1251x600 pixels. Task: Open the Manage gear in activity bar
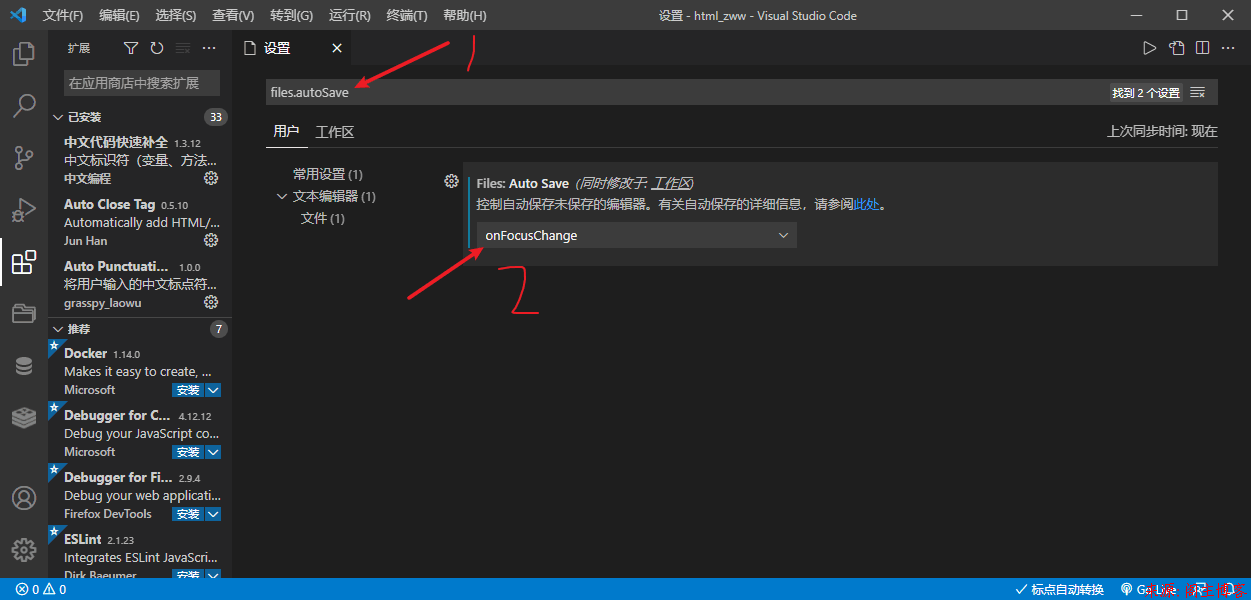click(24, 550)
